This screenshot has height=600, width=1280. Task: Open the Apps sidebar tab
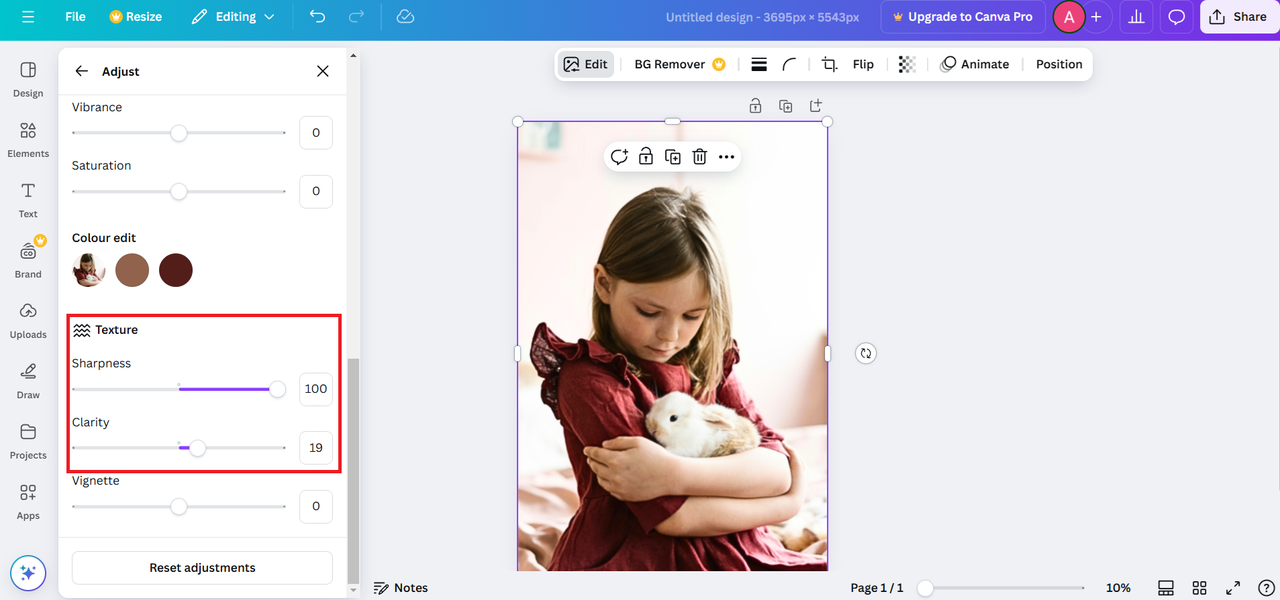click(28, 502)
